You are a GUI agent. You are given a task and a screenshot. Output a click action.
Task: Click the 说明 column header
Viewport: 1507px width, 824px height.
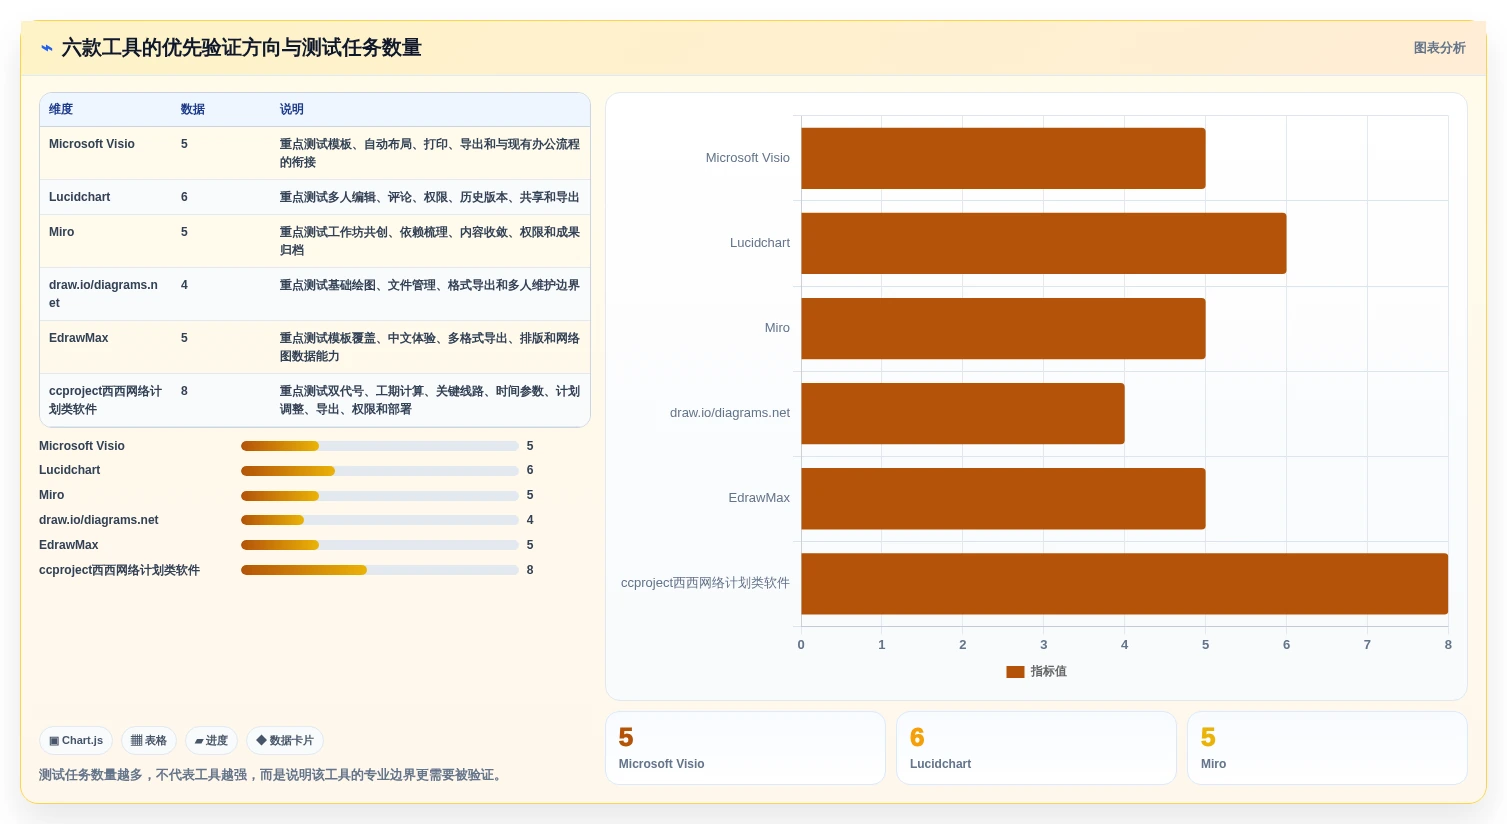click(292, 109)
